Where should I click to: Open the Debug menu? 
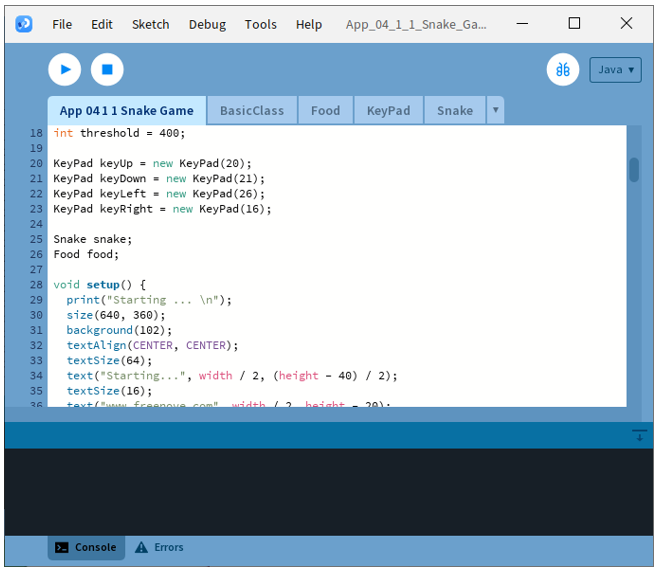tap(207, 24)
